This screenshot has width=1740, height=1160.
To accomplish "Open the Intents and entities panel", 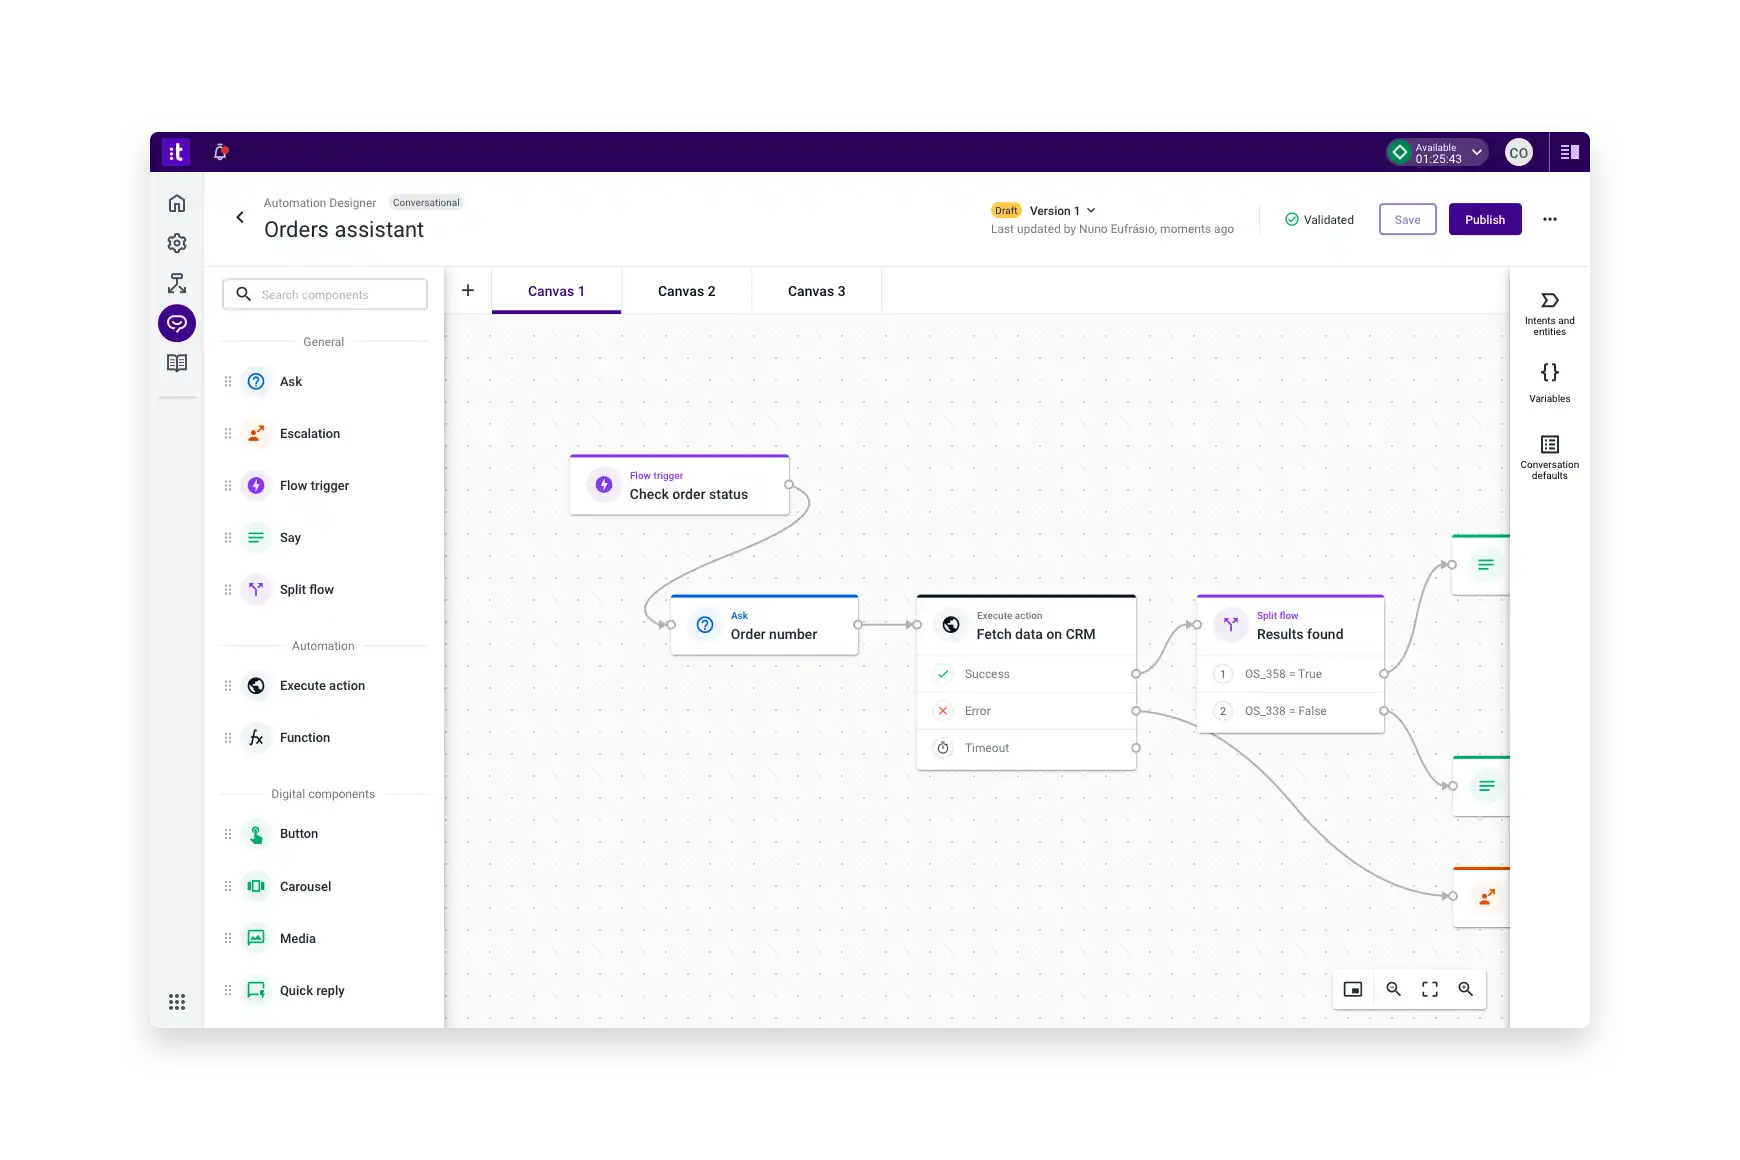I will [x=1549, y=310].
